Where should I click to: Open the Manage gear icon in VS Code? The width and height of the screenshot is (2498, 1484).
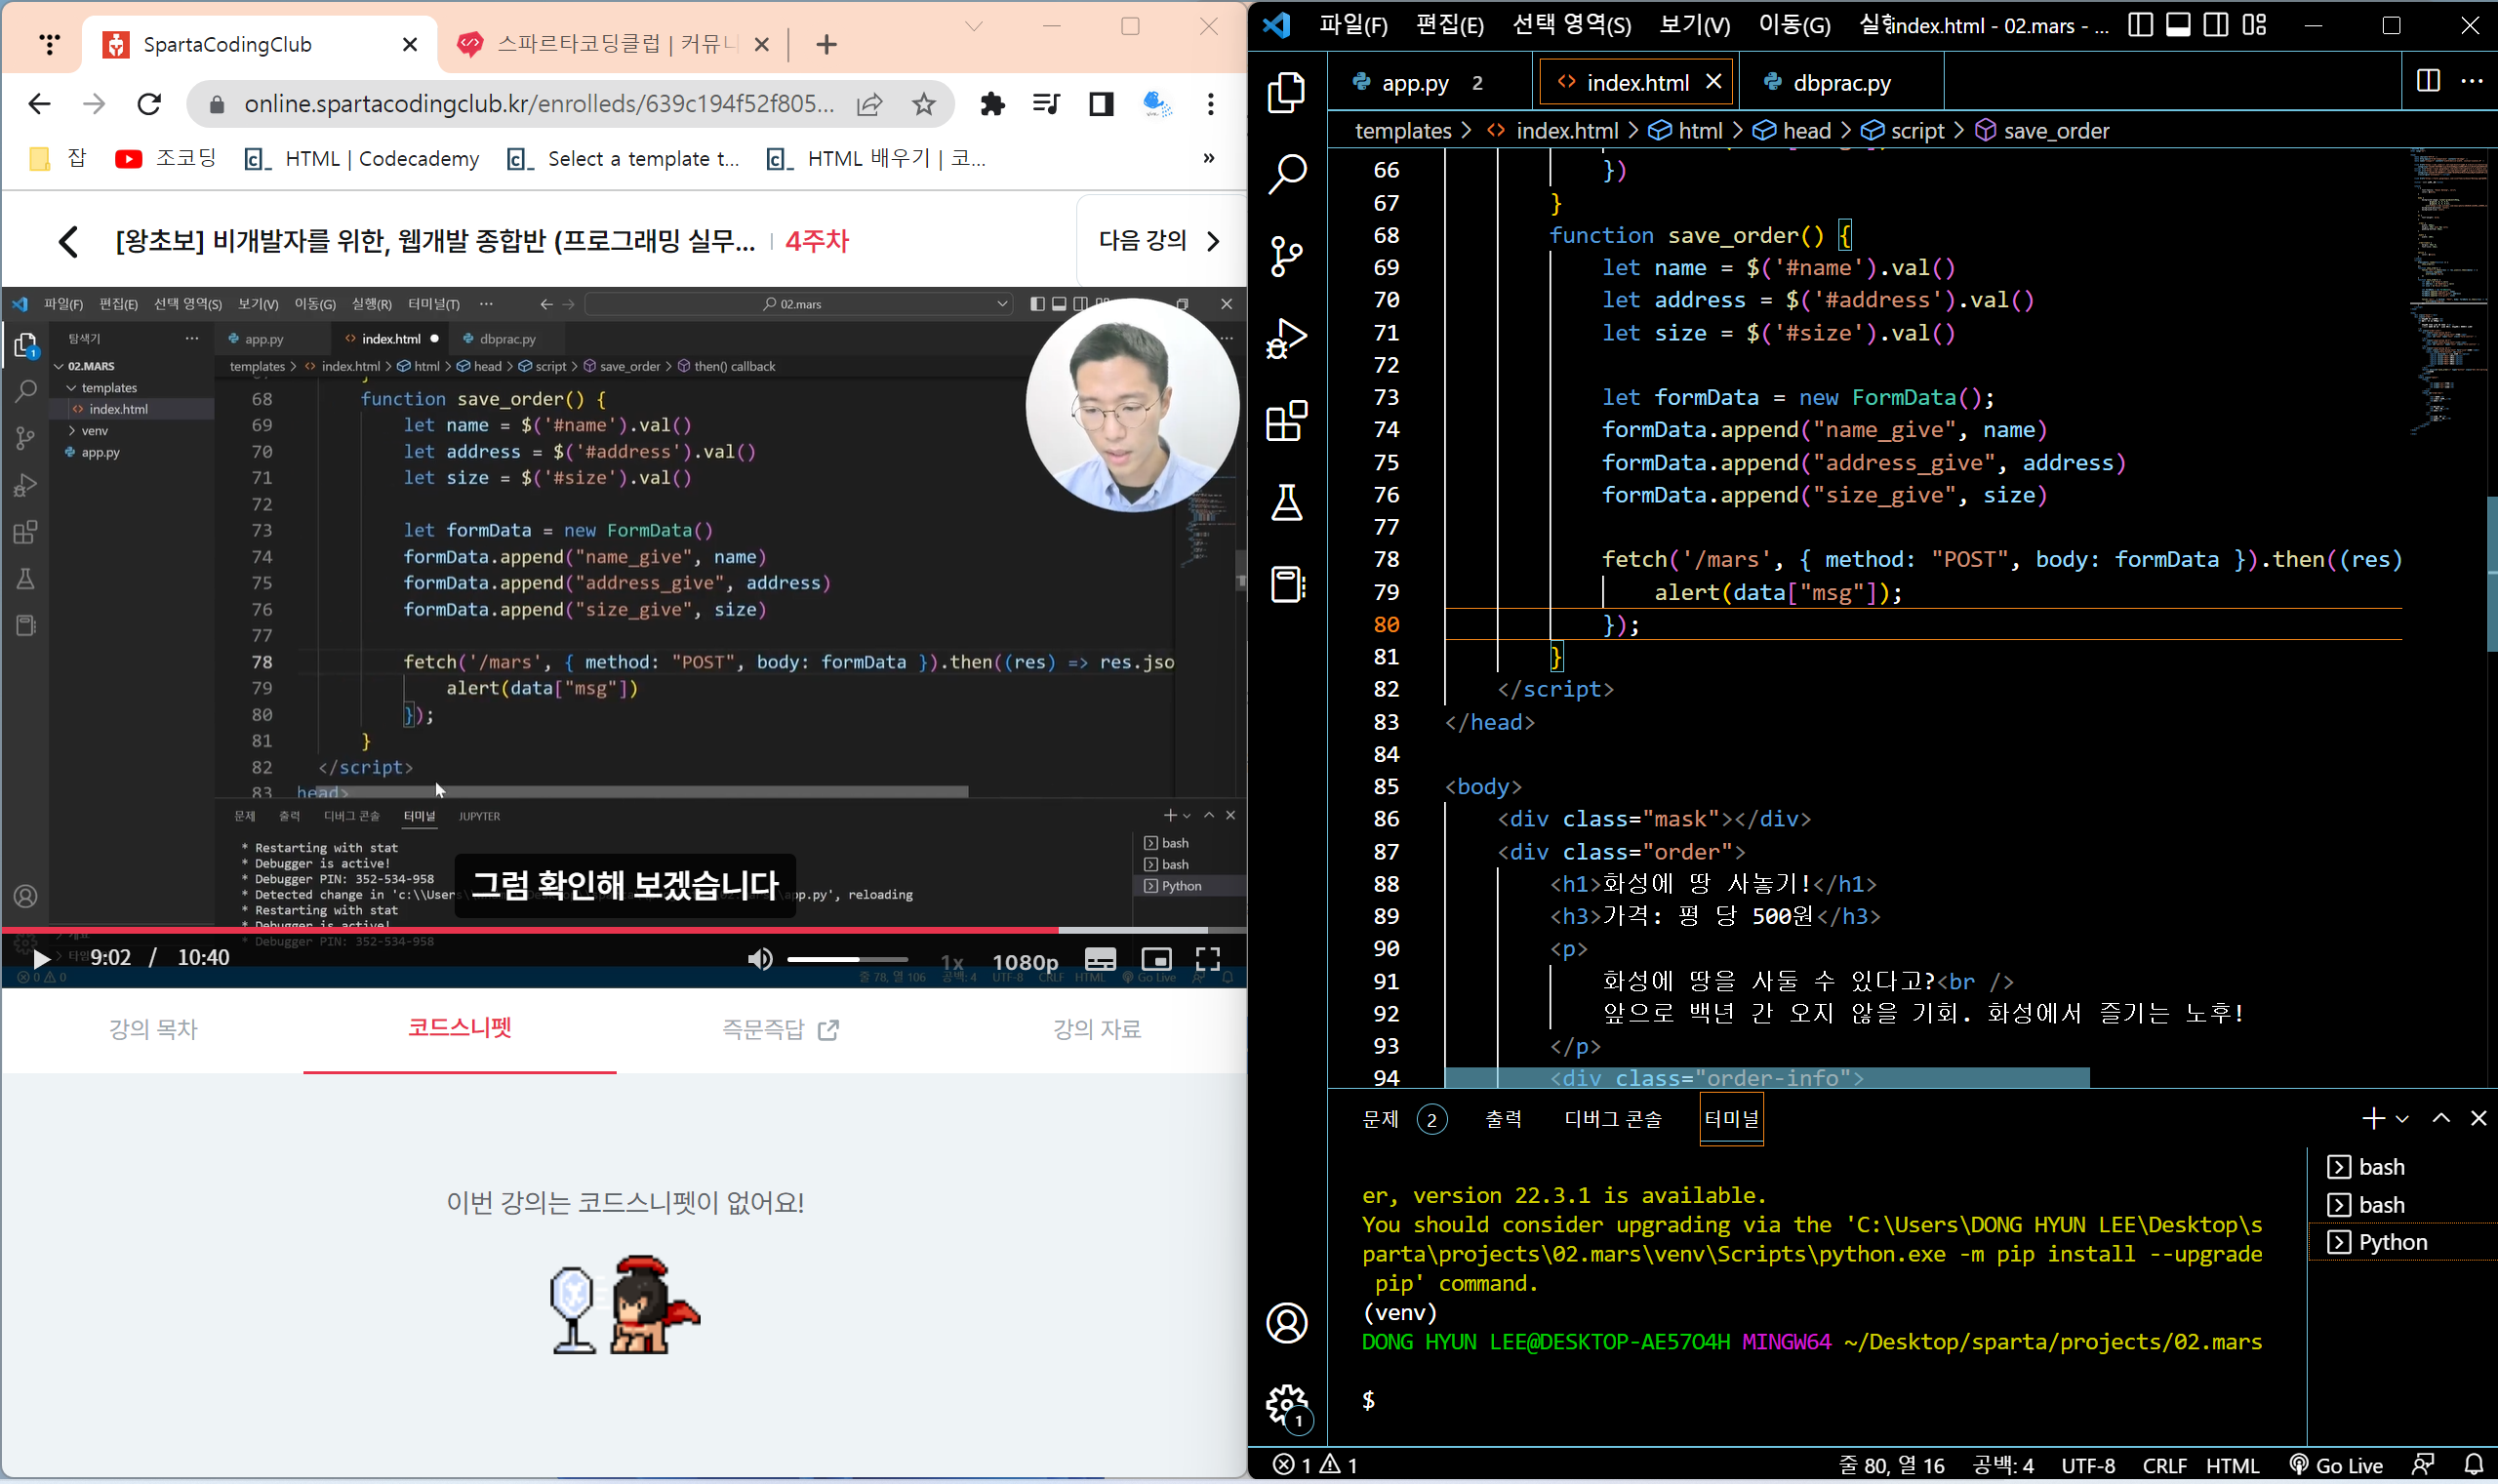click(1286, 1405)
